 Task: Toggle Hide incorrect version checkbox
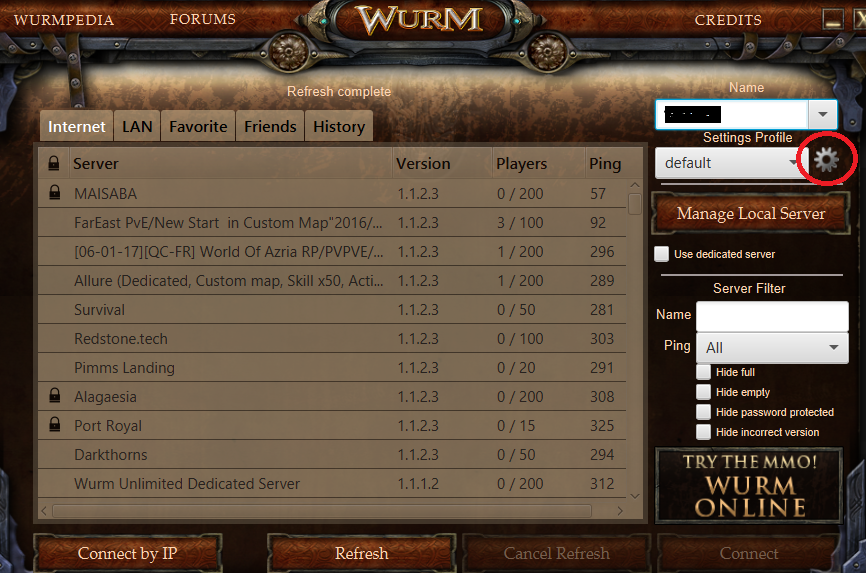[703, 432]
